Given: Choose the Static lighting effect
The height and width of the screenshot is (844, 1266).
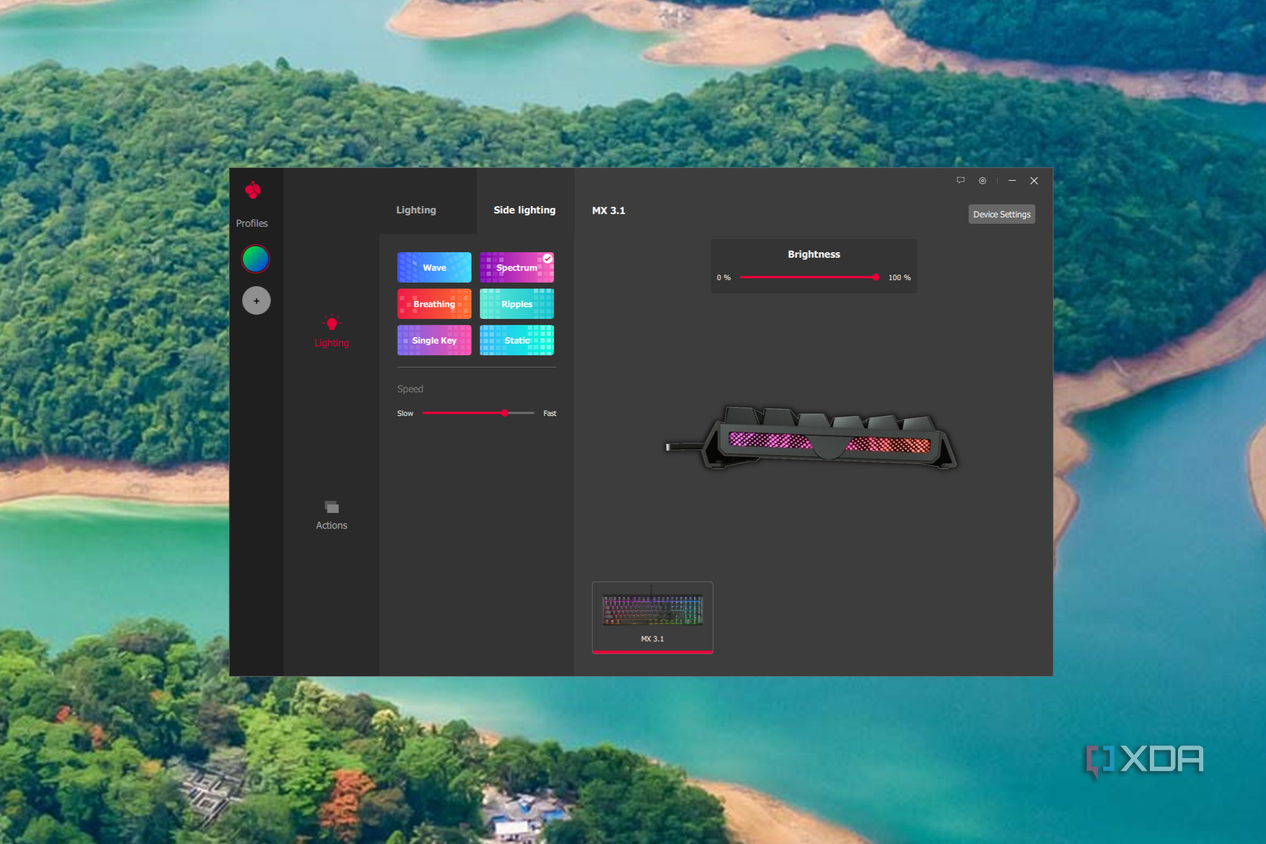Looking at the screenshot, I should [x=517, y=341].
